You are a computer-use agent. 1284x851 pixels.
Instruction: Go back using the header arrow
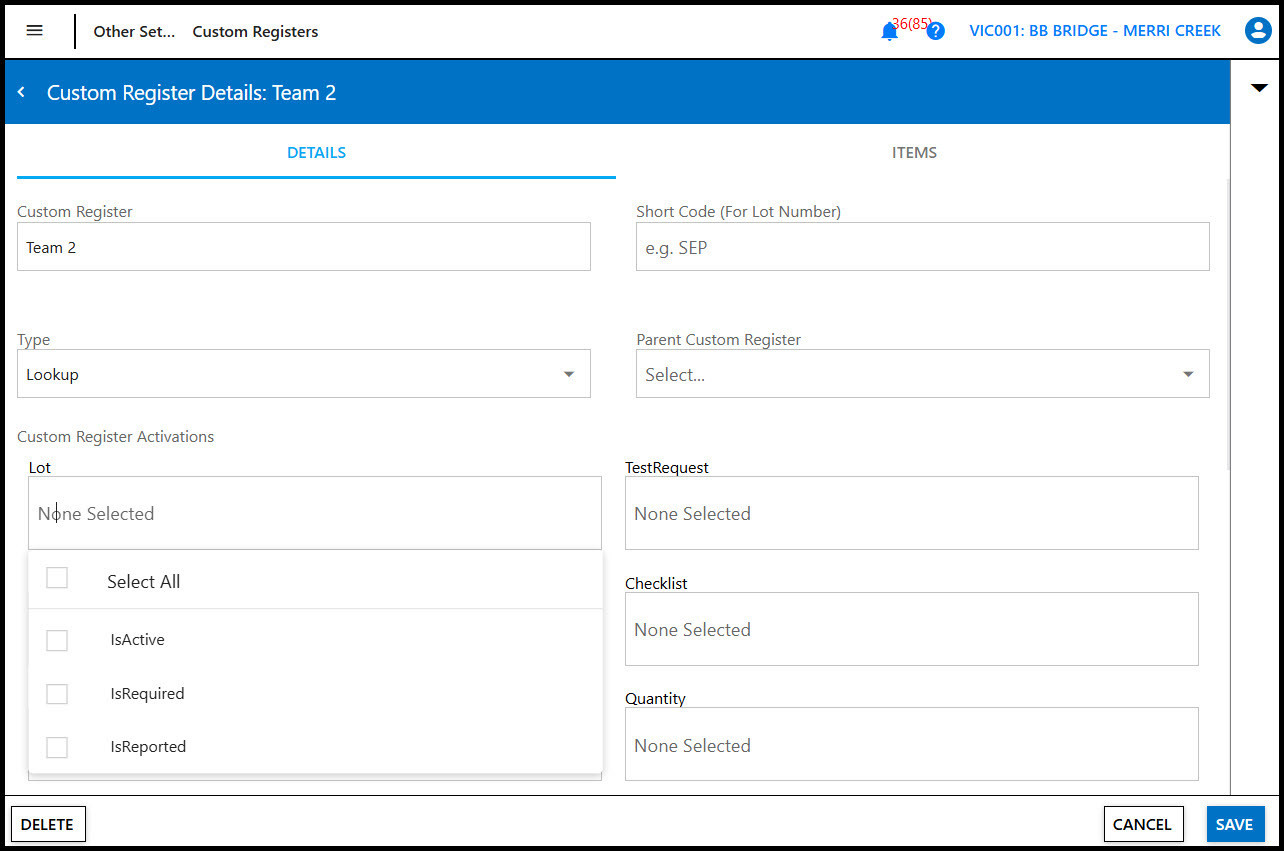pyautogui.click(x=21, y=92)
